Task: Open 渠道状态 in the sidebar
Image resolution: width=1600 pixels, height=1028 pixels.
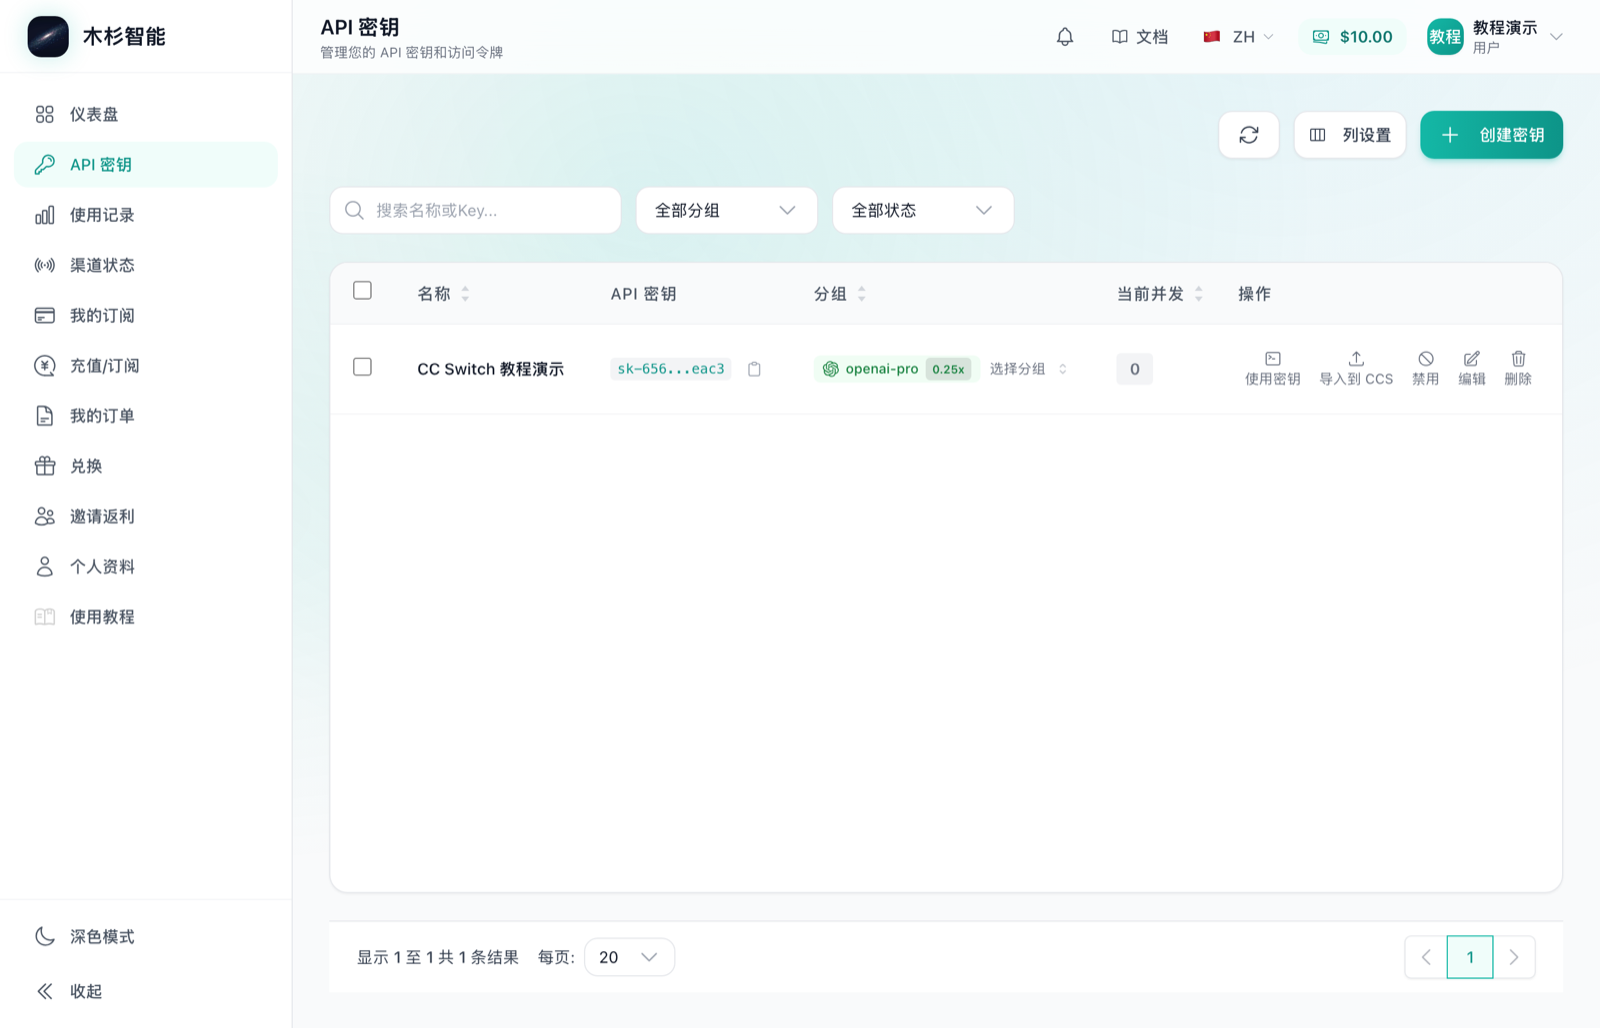Action: tap(146, 265)
